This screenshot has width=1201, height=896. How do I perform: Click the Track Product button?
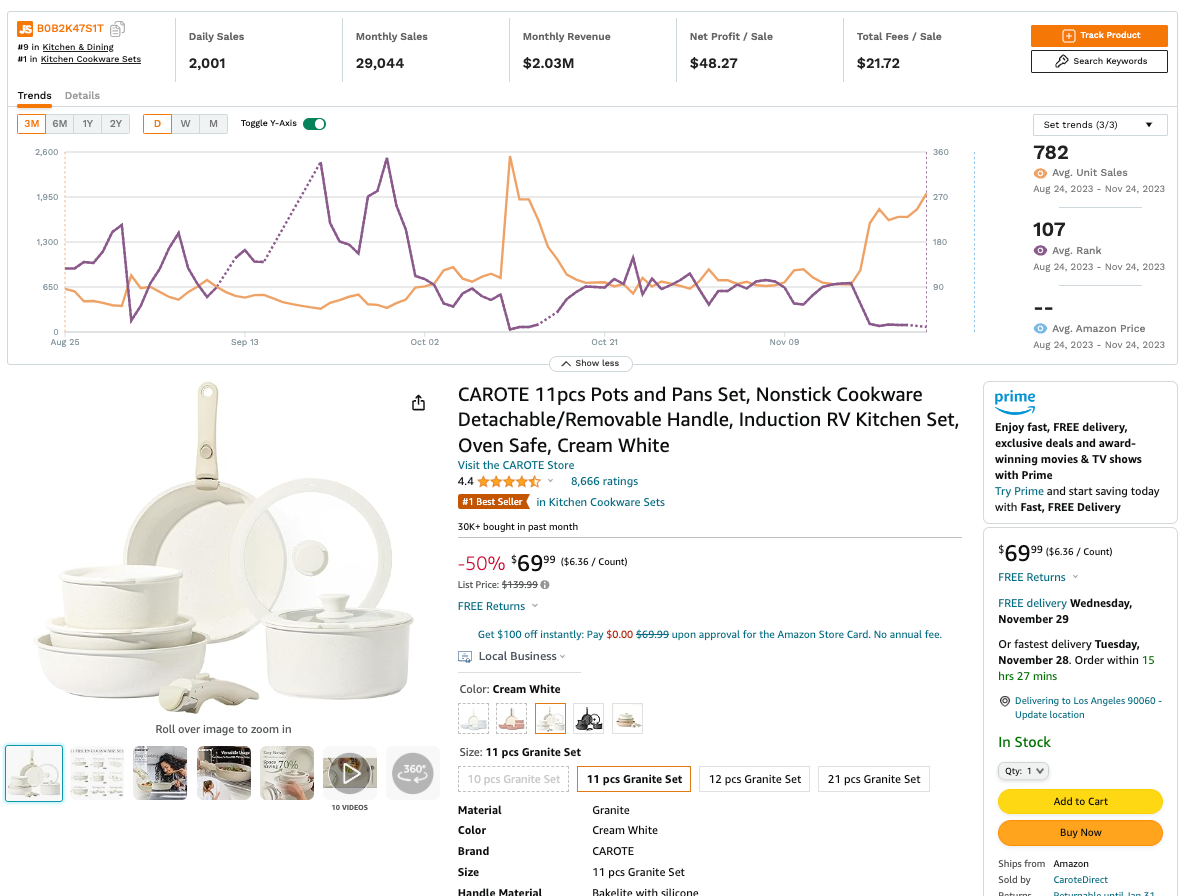pos(1099,36)
